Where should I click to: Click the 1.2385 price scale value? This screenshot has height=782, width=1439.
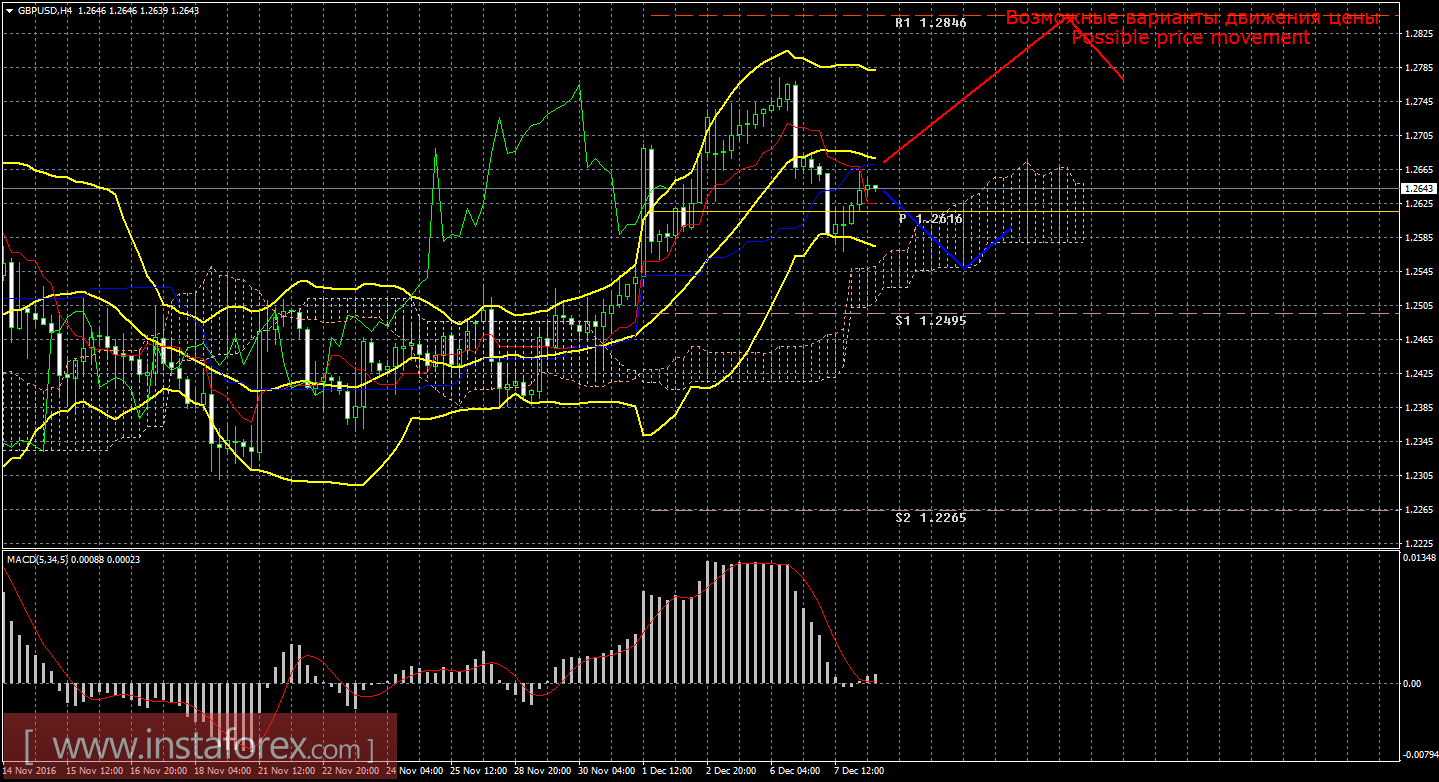(1417, 408)
